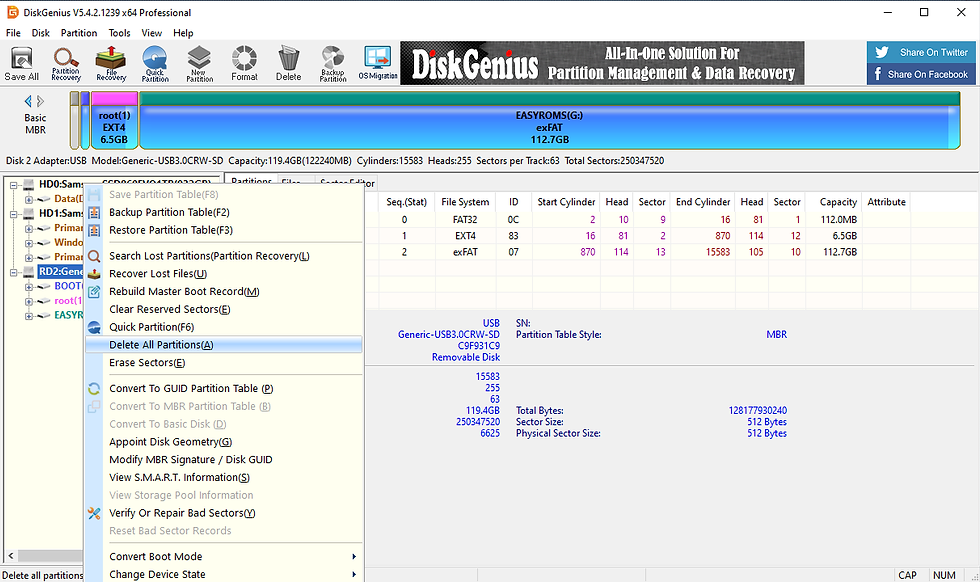
Task: Click the Convert To GUID icon
Action: click(94, 388)
